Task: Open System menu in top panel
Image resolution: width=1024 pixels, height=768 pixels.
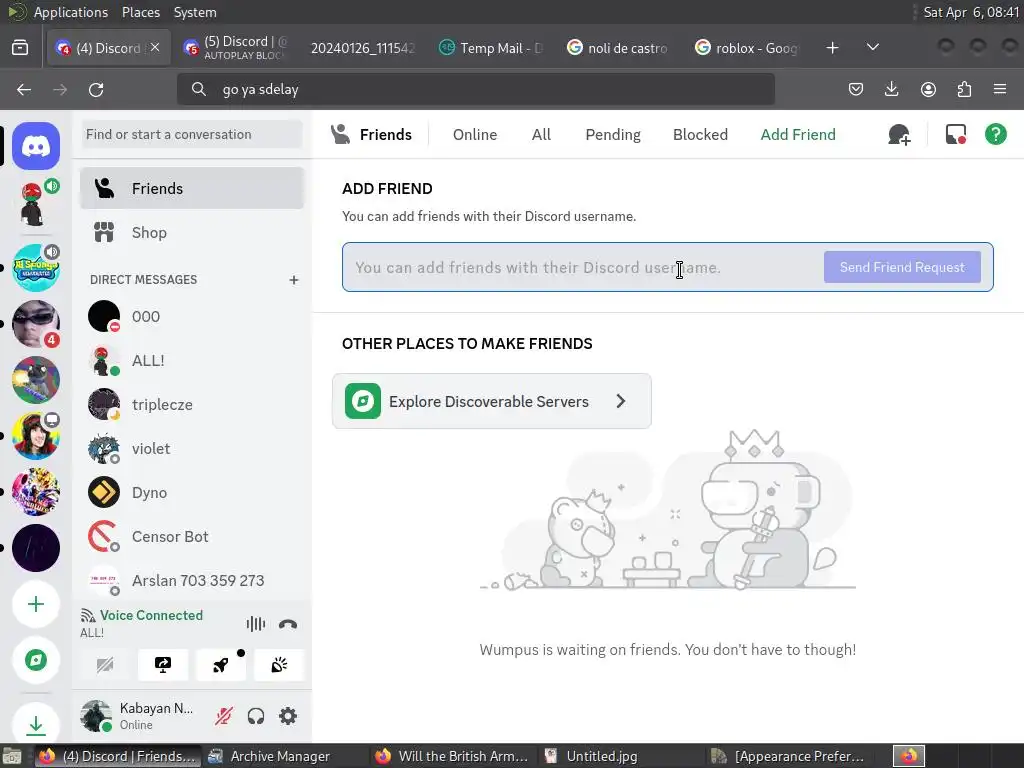Action: click(x=195, y=12)
